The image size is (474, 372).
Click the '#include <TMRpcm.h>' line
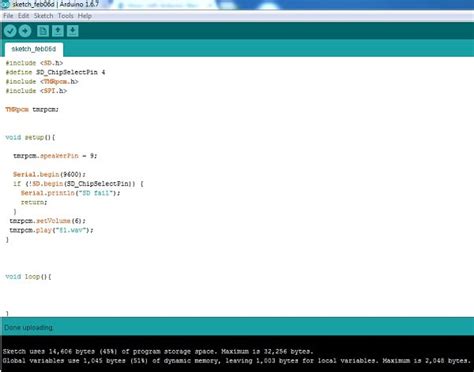pos(42,82)
